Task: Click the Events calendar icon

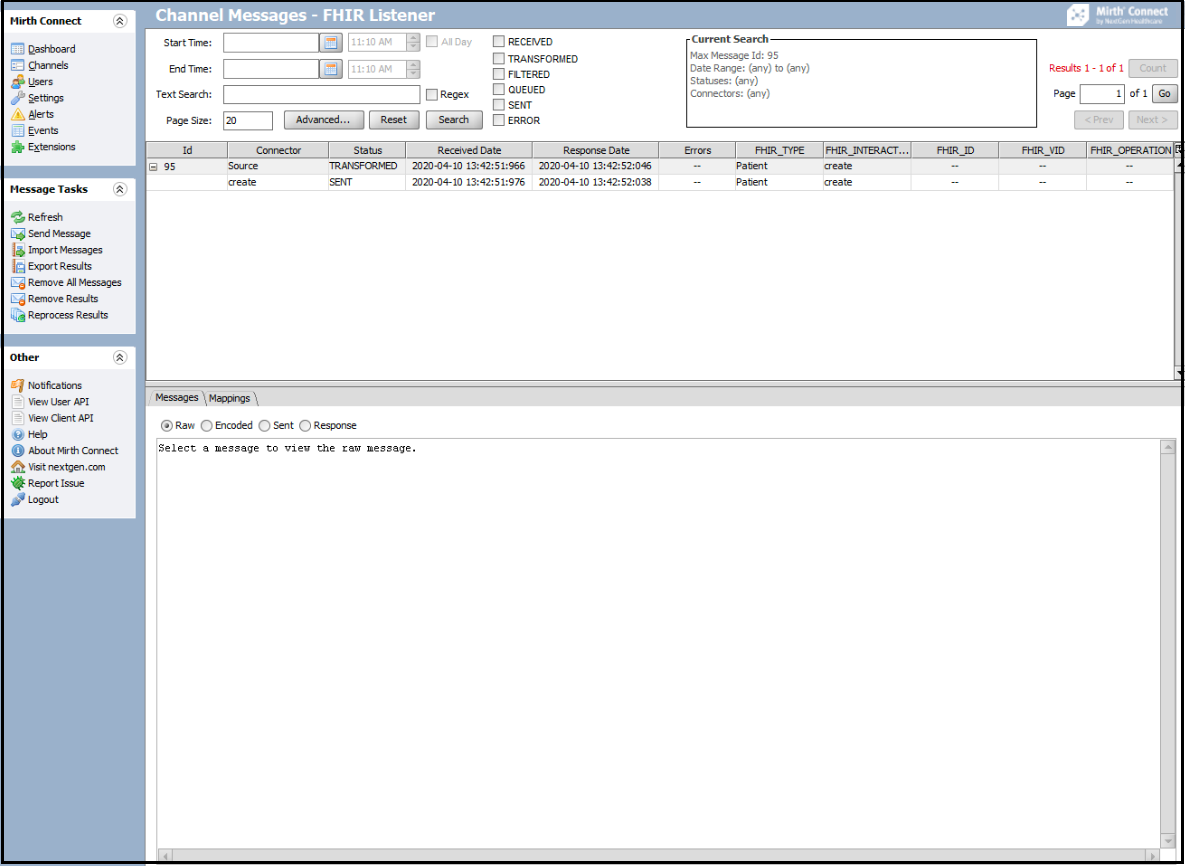Action: (x=17, y=131)
